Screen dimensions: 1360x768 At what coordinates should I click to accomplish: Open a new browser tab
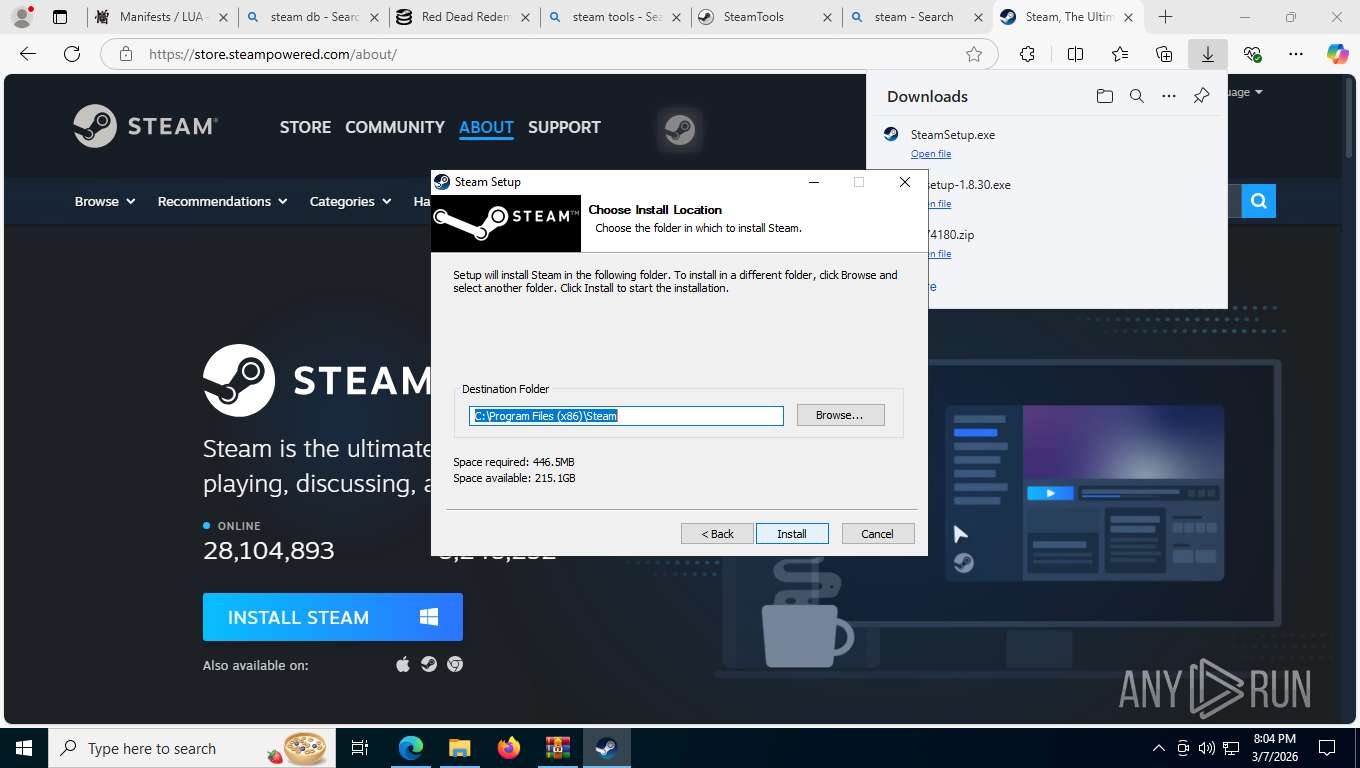click(x=1165, y=17)
